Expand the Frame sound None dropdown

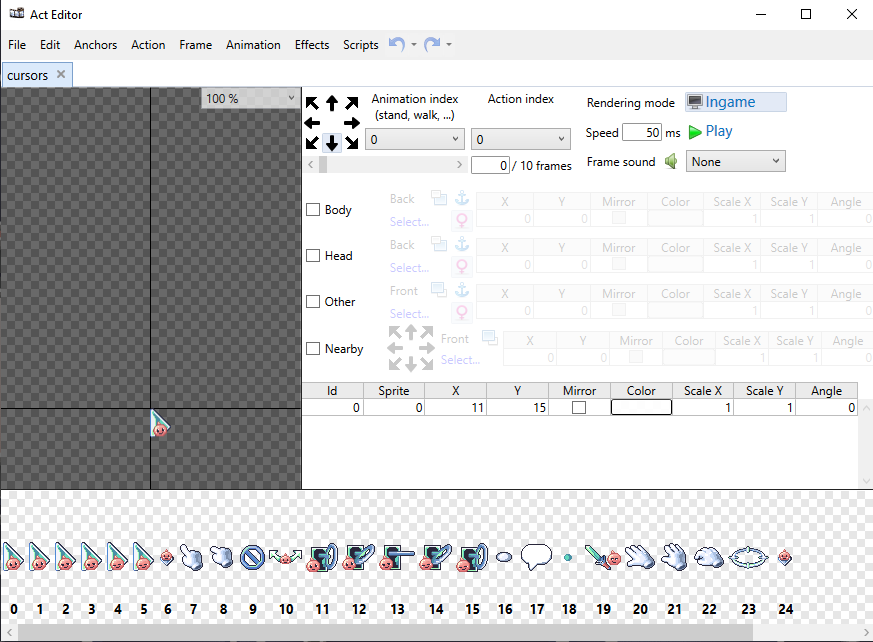point(735,162)
